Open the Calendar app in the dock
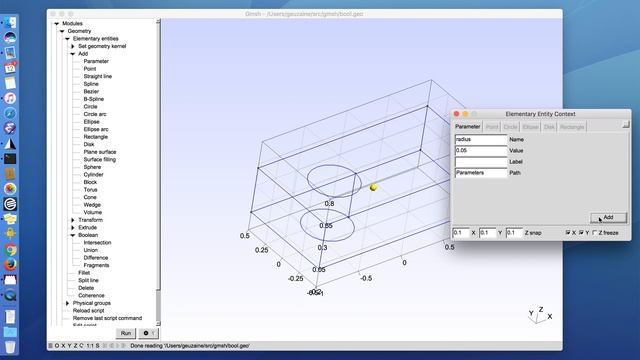This screenshot has height=360, width=640. coord(10,68)
